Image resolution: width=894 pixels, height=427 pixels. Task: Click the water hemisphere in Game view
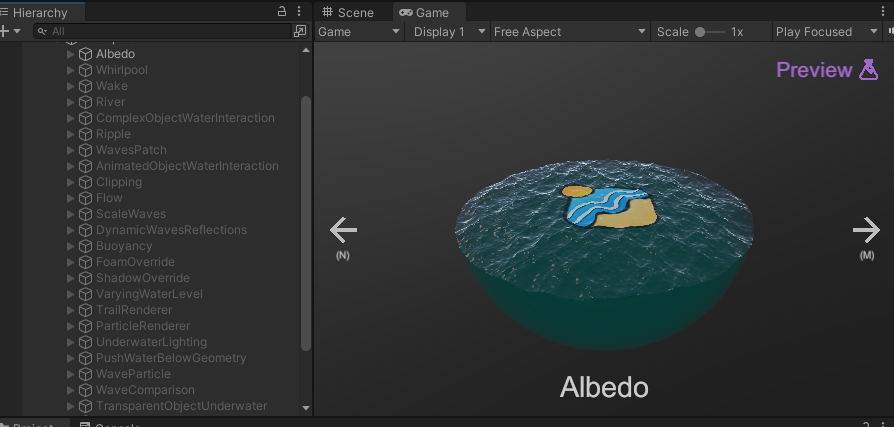(604, 254)
